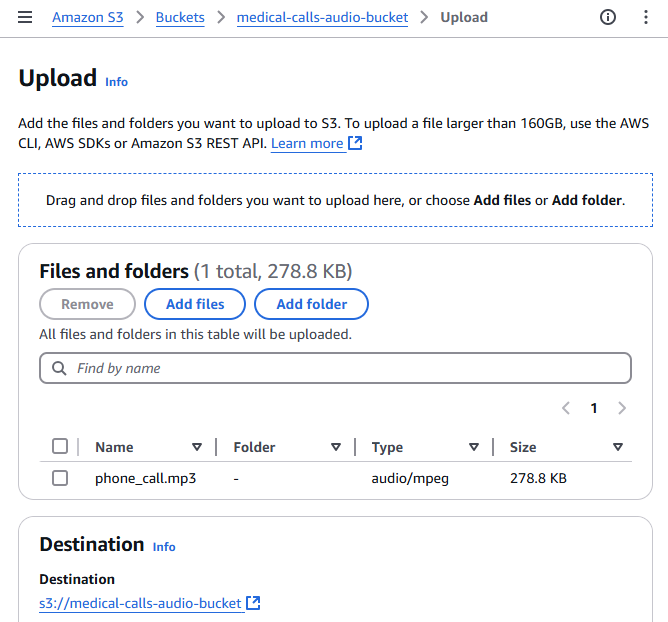Open the vertical three-dot options menu
This screenshot has width=668, height=622.
[x=645, y=17]
